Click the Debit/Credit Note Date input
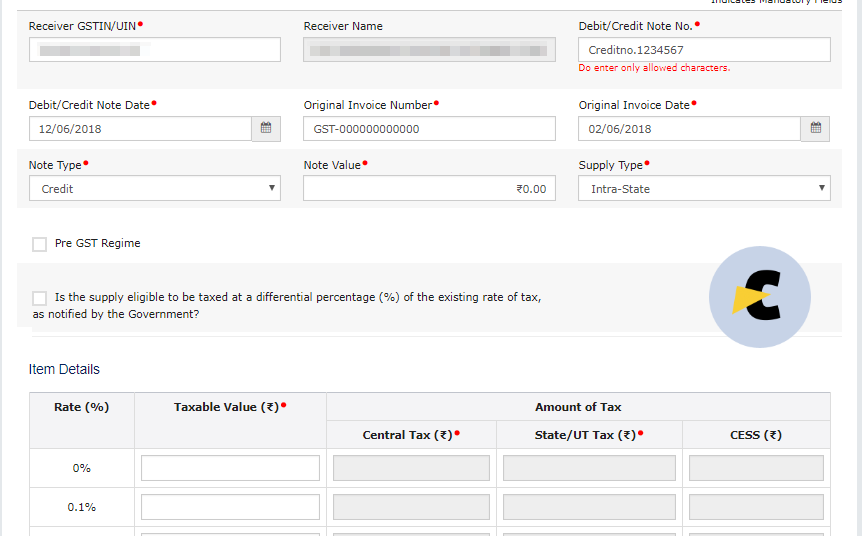The image size is (862, 536). (x=141, y=129)
